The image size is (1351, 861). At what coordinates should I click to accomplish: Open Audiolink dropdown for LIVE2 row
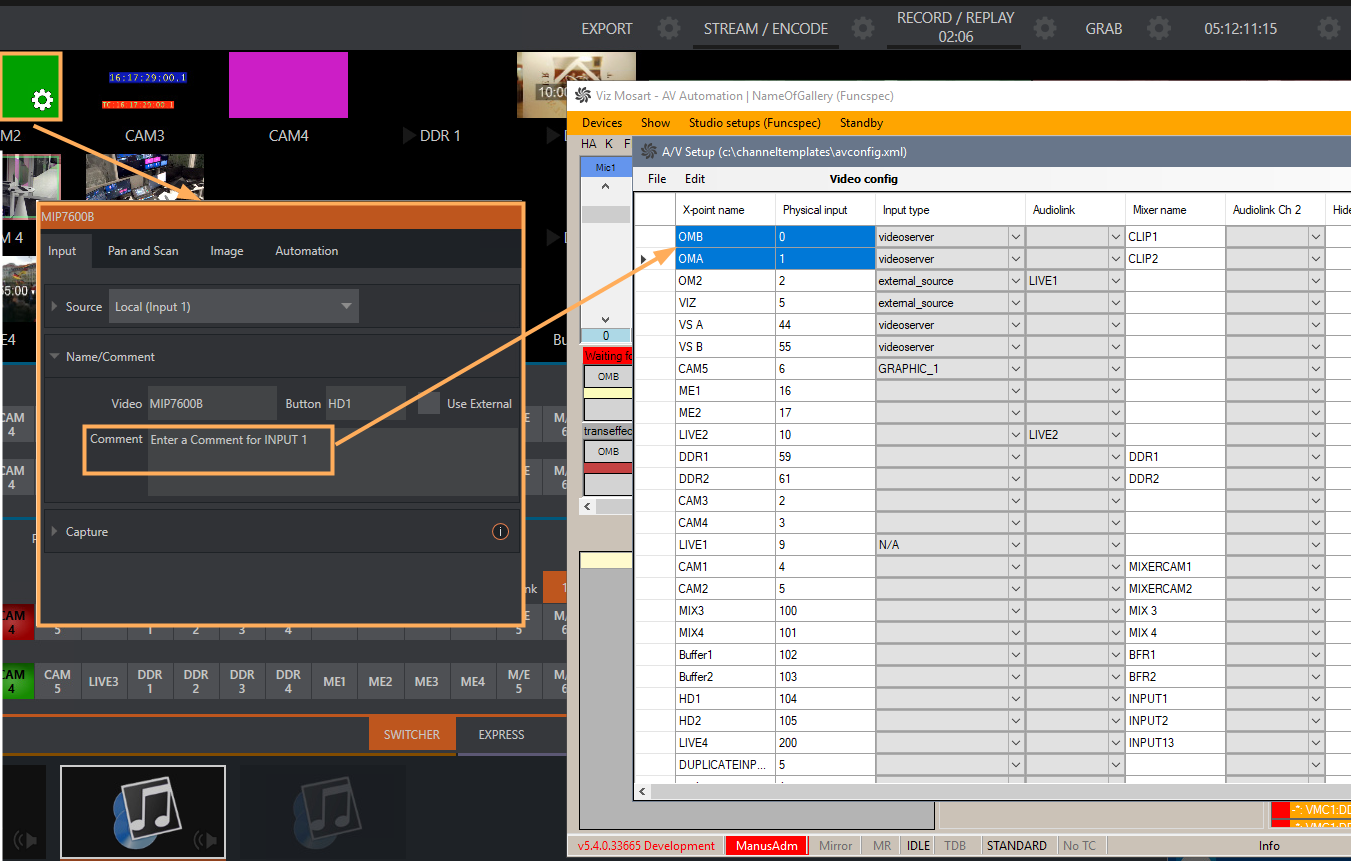[1115, 435]
